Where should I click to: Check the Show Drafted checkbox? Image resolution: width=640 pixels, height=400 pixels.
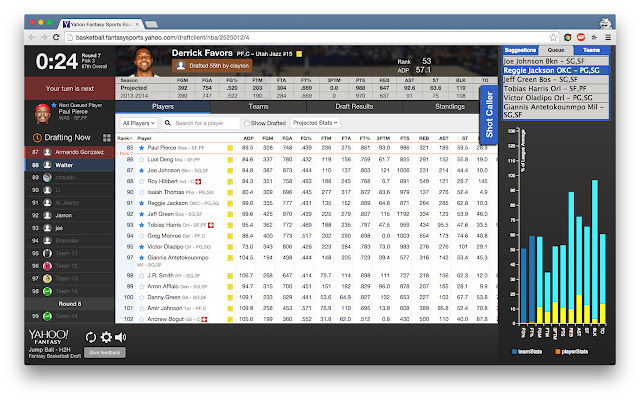point(247,123)
